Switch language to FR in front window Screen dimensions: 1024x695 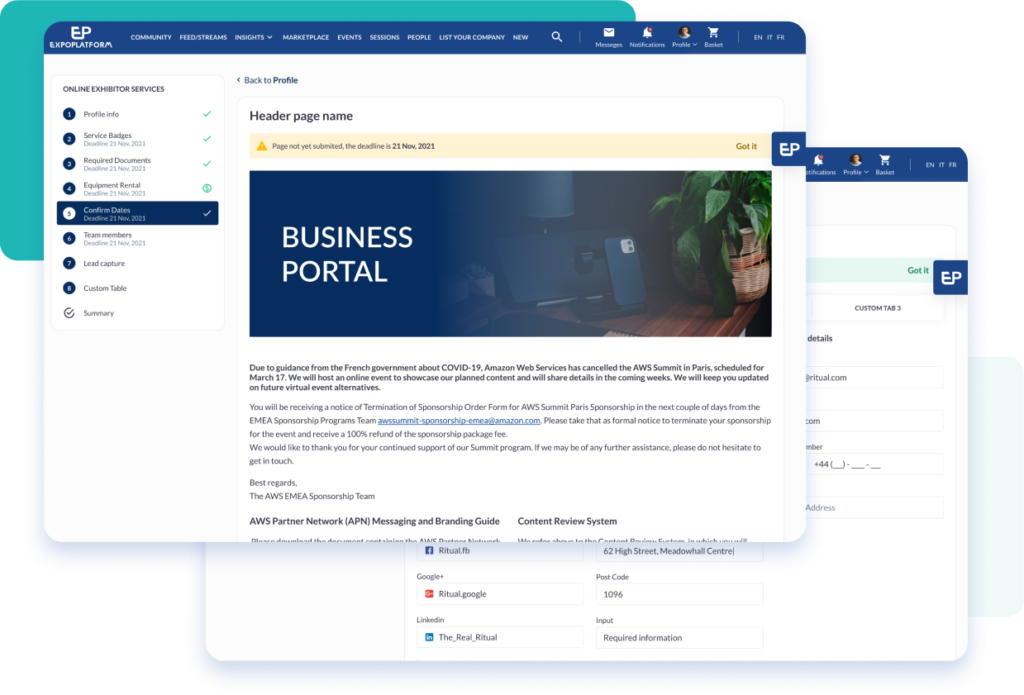tap(780, 37)
